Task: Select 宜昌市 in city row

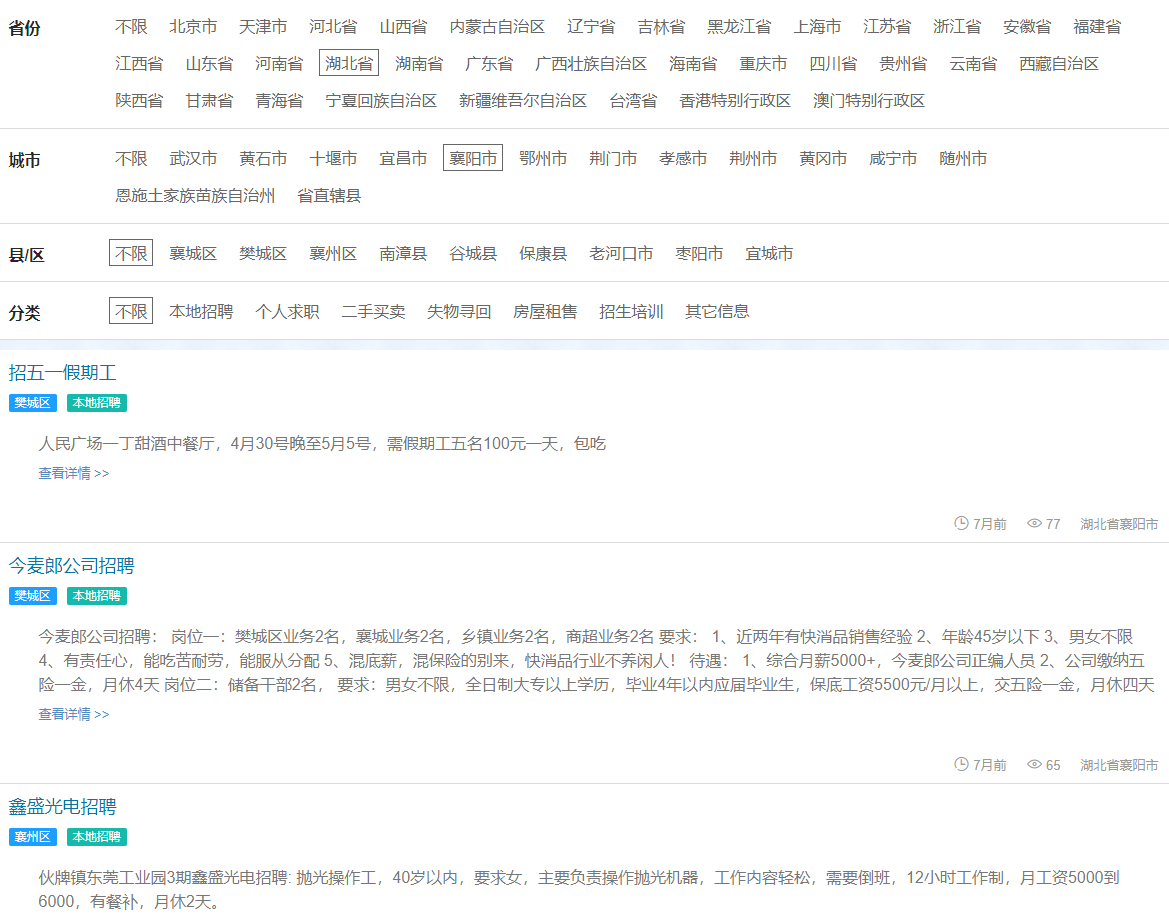Action: point(403,159)
